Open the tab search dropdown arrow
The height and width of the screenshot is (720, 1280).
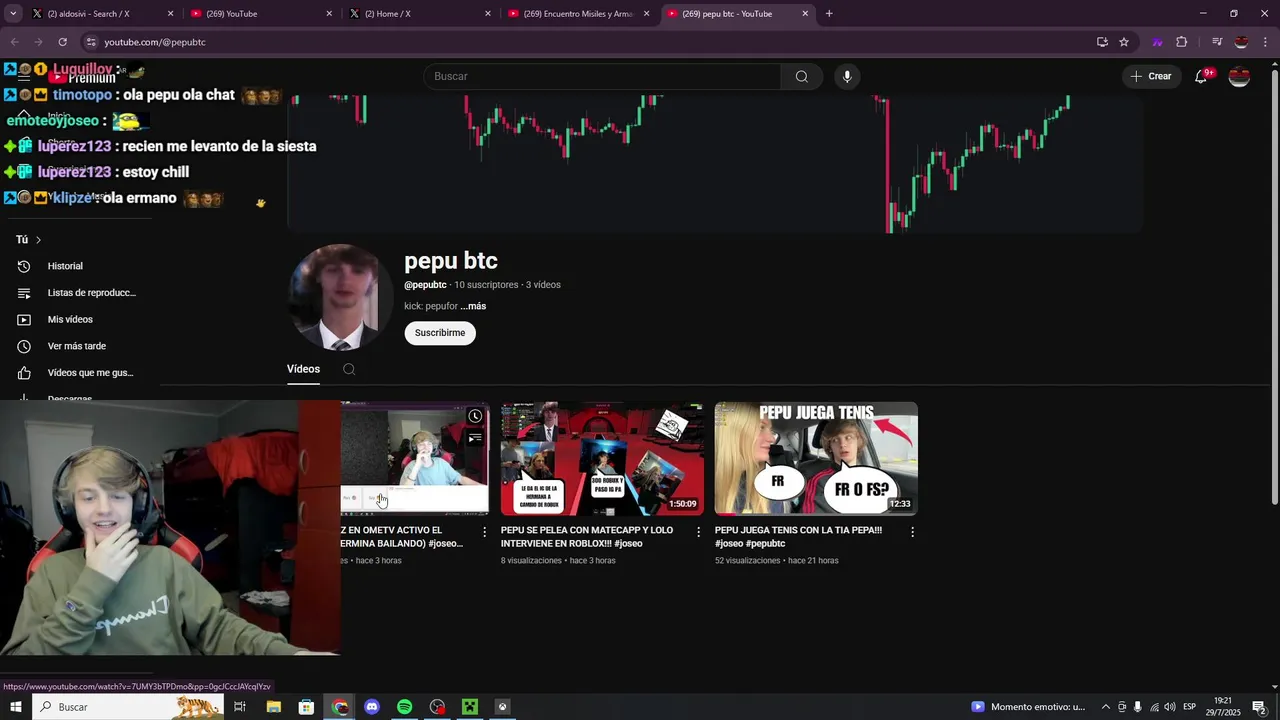pyautogui.click(x=13, y=14)
